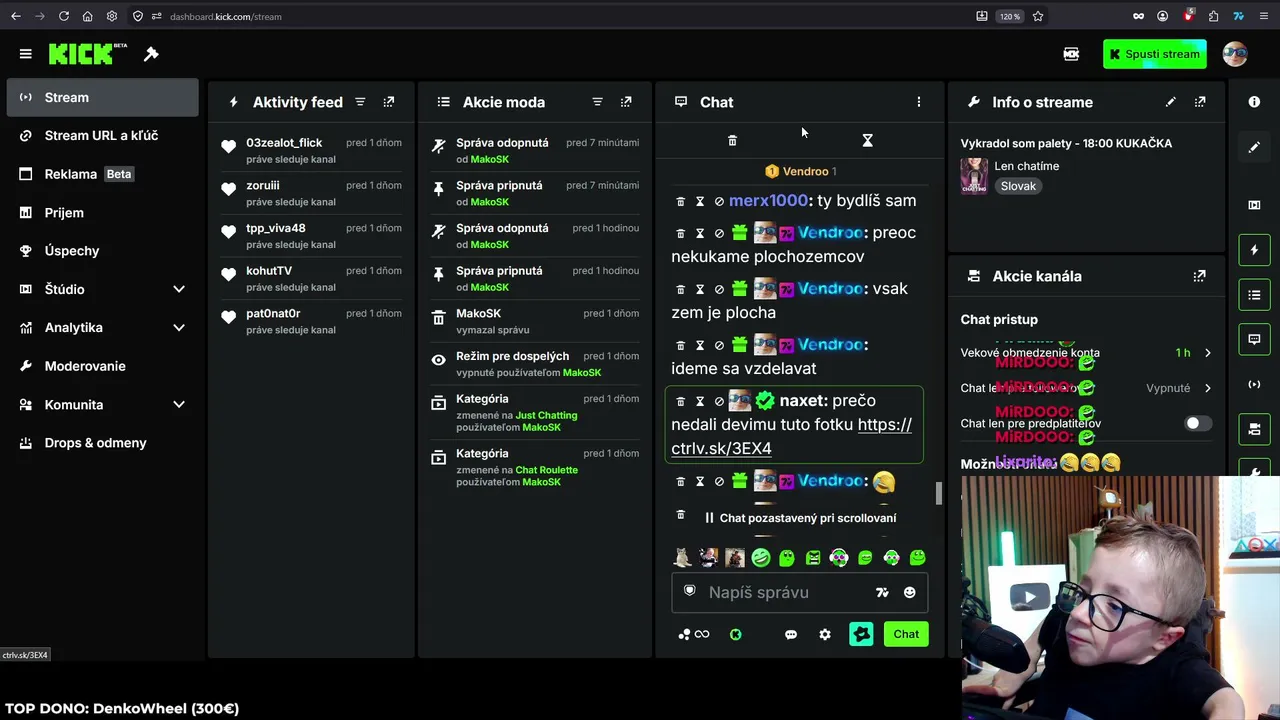1280x720 pixels.
Task: Click the info icon in right rail
Action: pos(1254,102)
